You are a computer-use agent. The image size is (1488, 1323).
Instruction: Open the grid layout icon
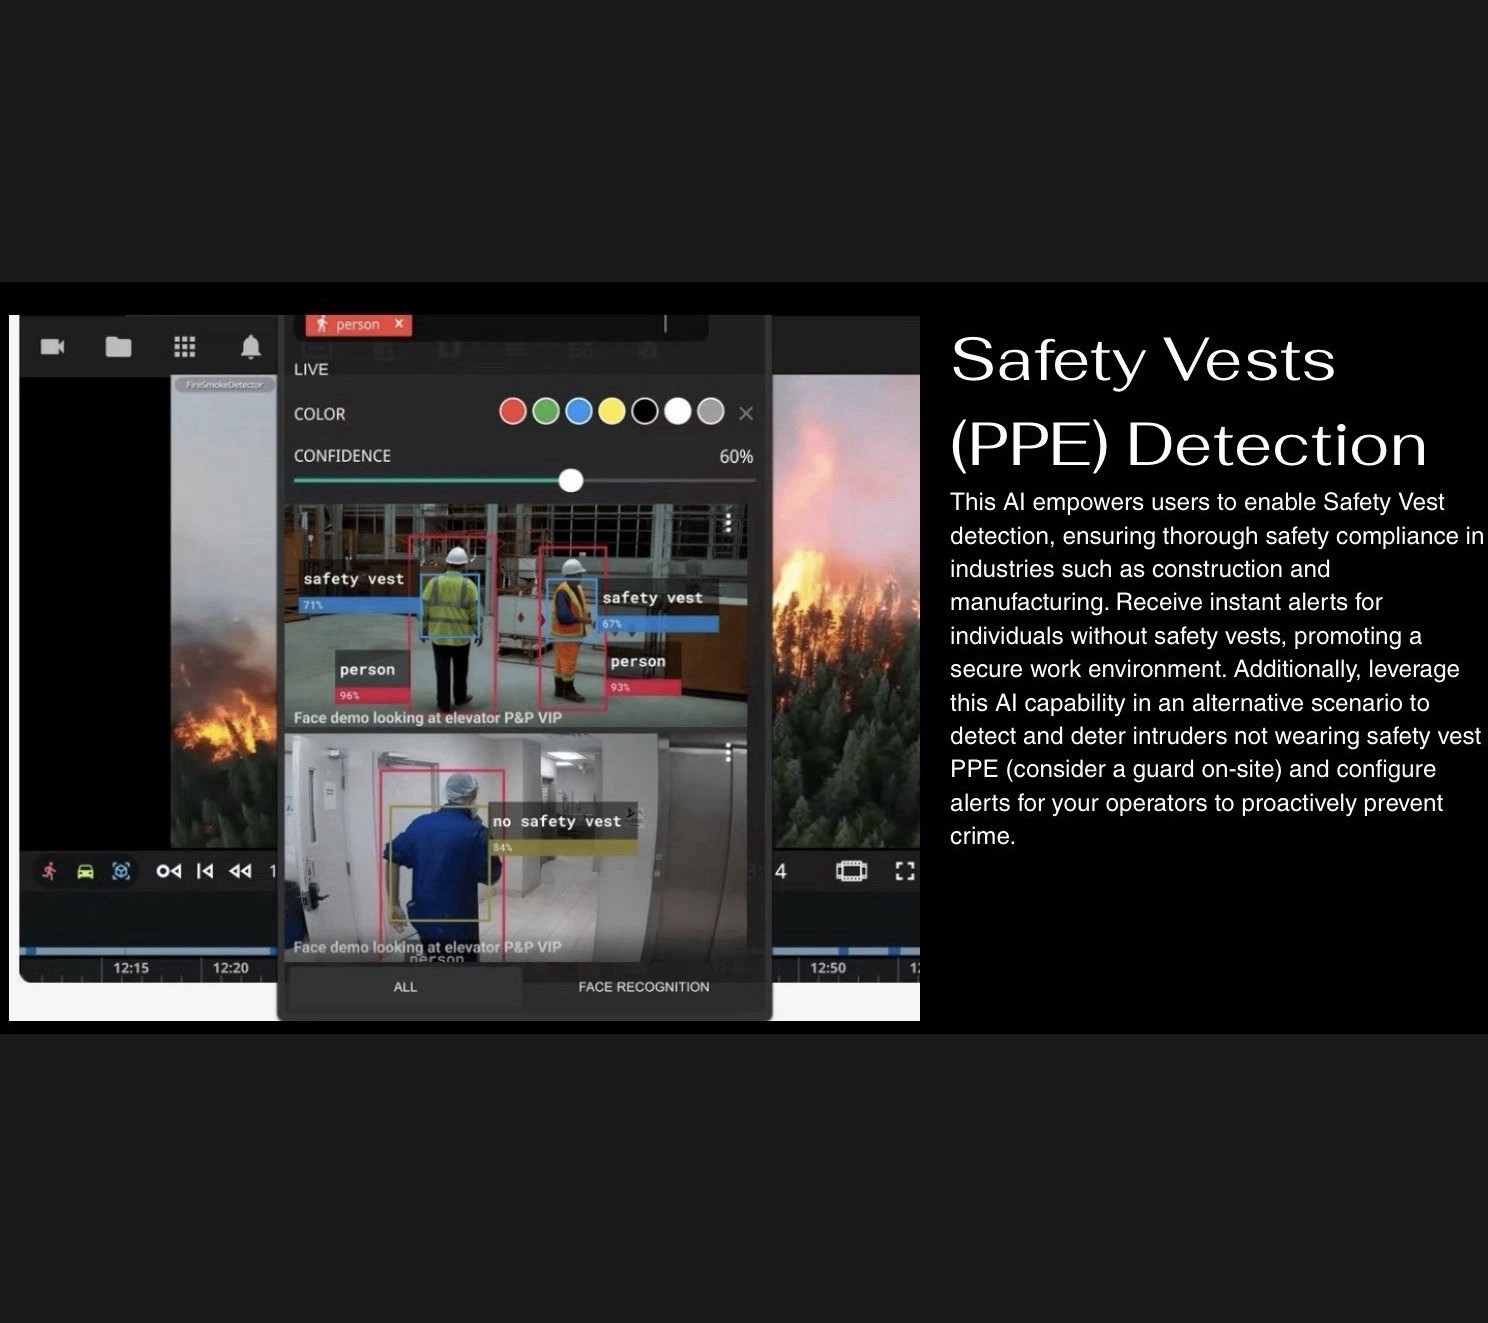tap(184, 346)
